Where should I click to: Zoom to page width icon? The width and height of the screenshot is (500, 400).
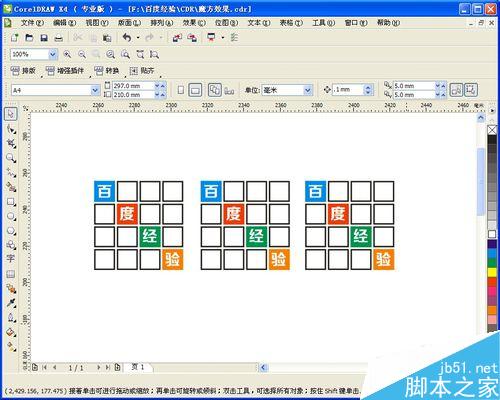[x=140, y=54]
